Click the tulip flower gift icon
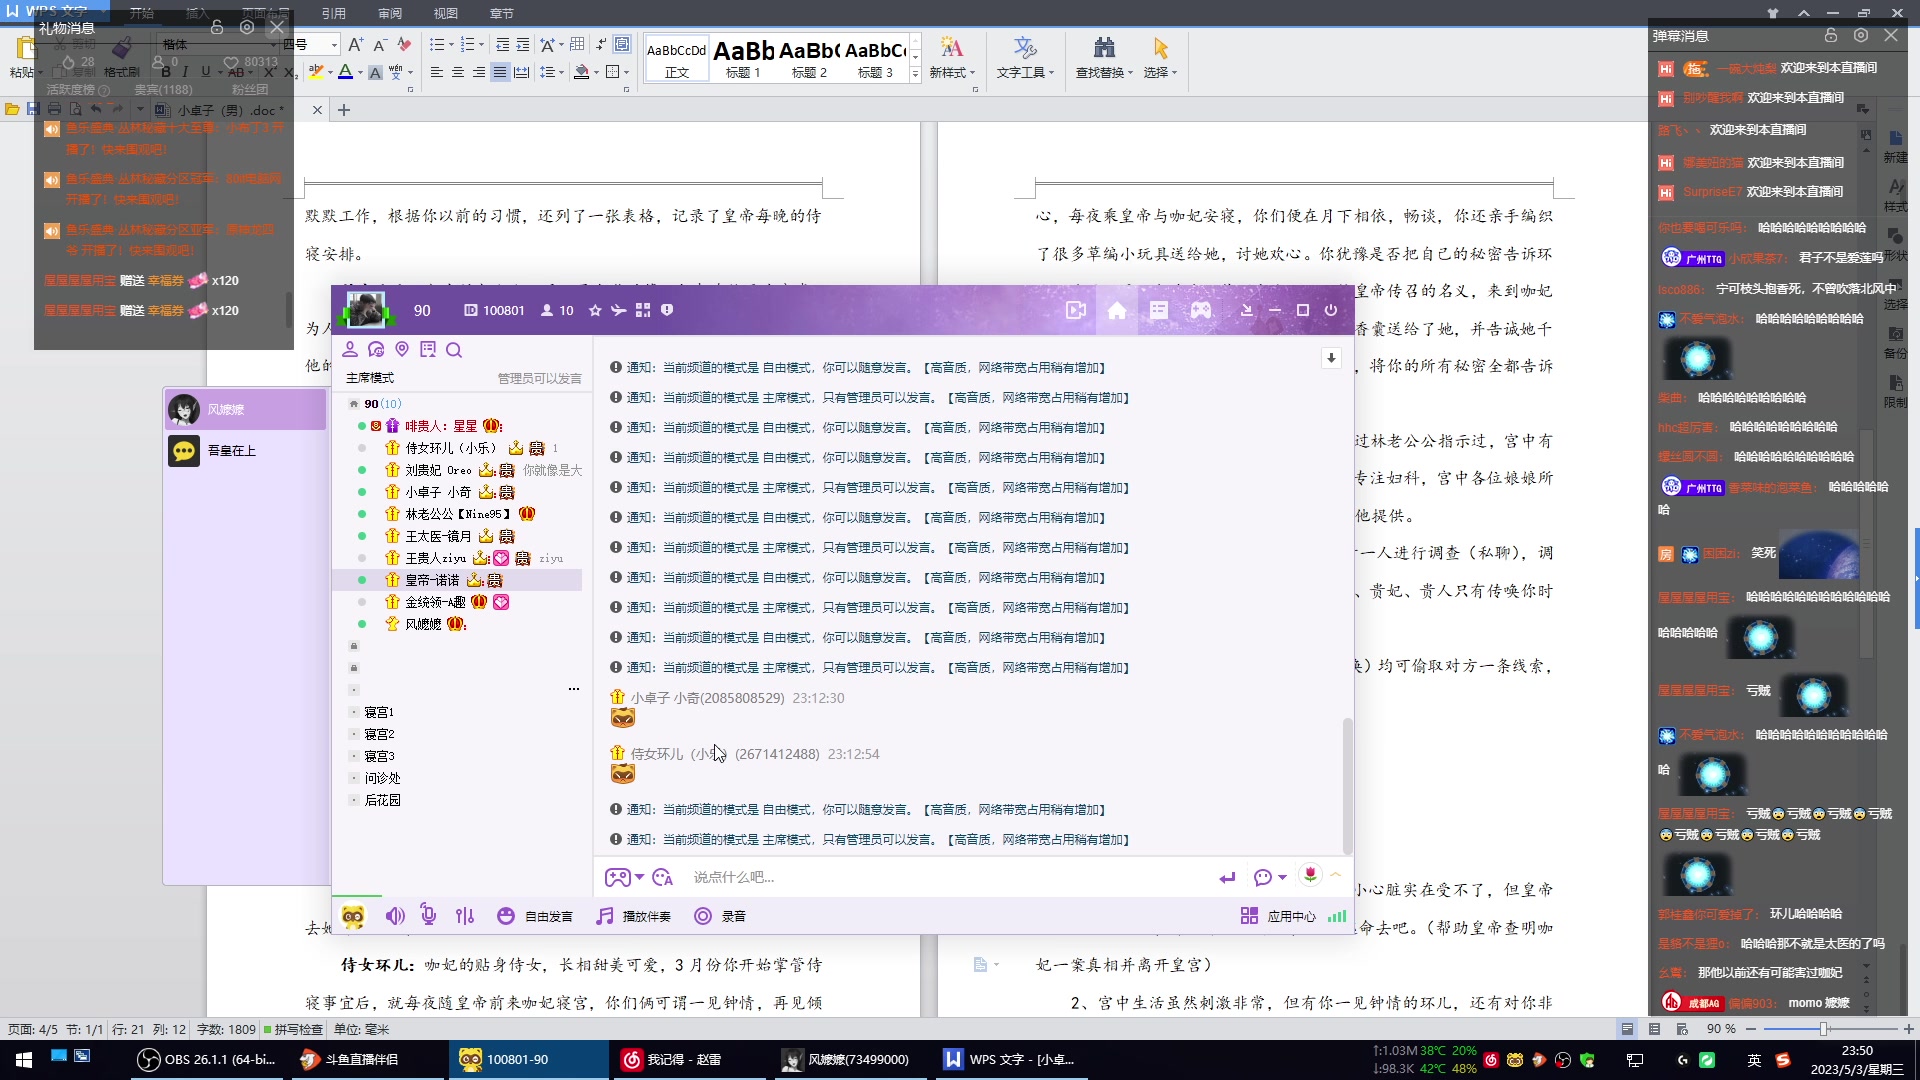The width and height of the screenshot is (1920, 1080). [1310, 875]
